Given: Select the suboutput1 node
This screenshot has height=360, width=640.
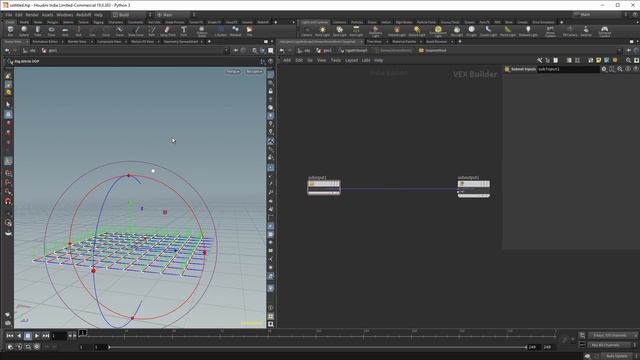Looking at the screenshot, I should 473,189.
